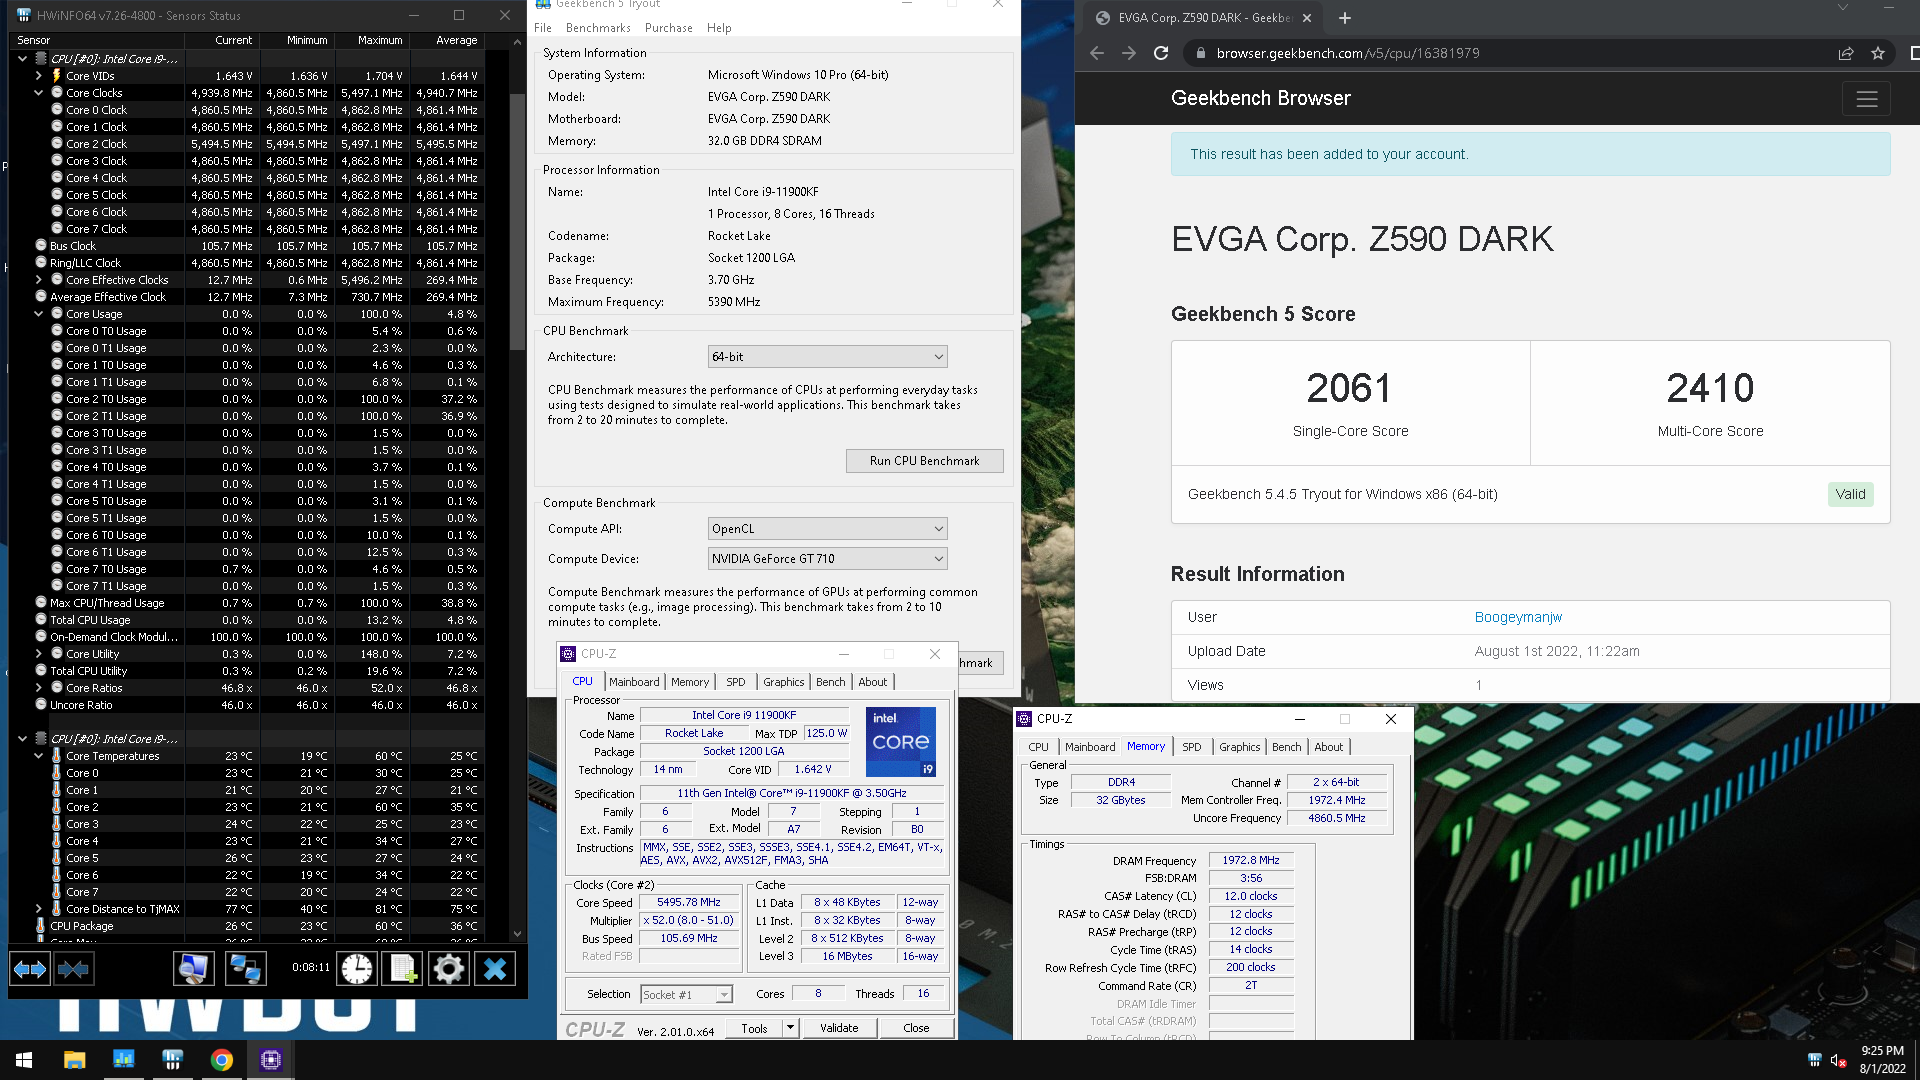
Task: Expand the Core Ratios tree node
Action: (39, 688)
